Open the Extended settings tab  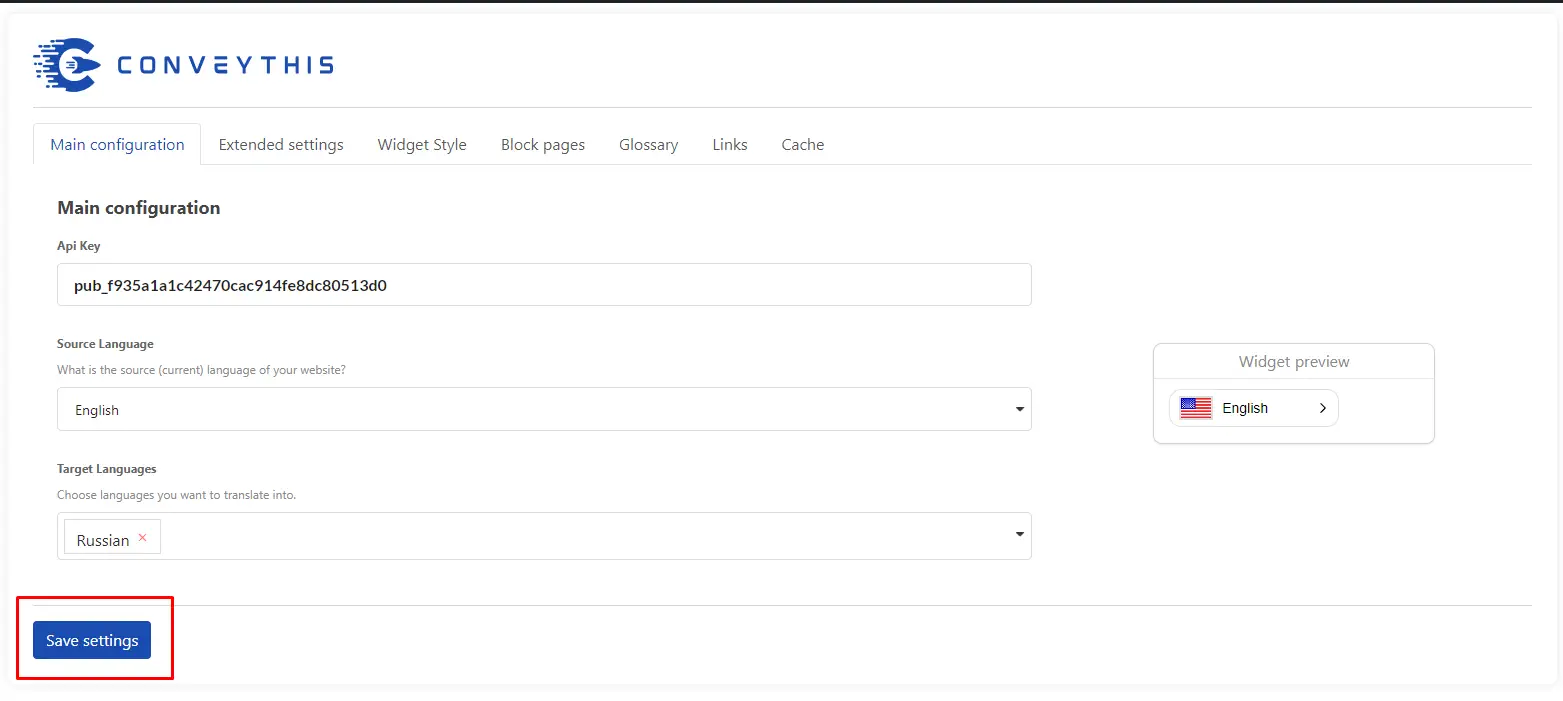[281, 145]
